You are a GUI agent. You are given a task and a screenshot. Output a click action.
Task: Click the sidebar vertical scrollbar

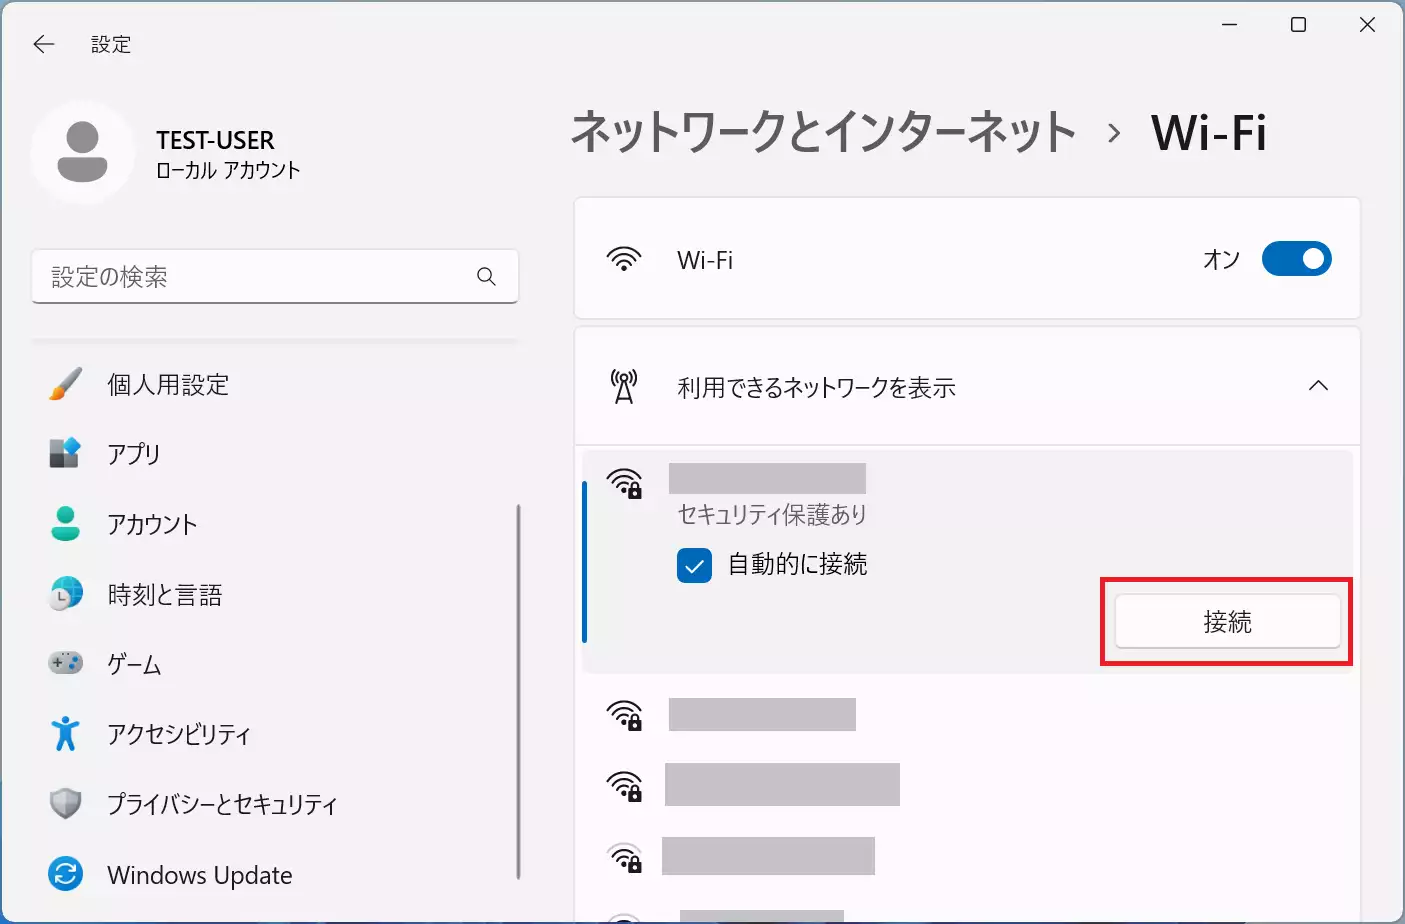tap(518, 692)
